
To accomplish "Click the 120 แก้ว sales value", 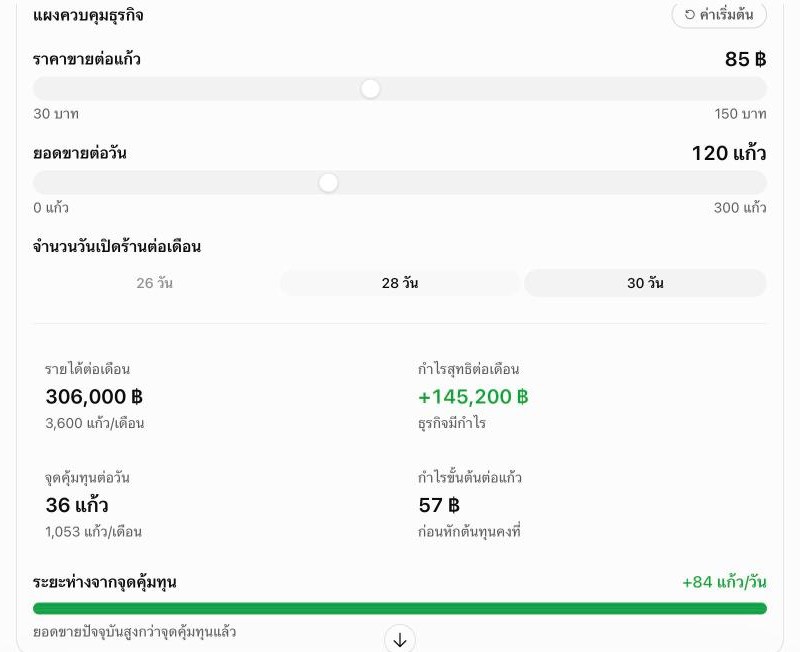I will [x=729, y=153].
